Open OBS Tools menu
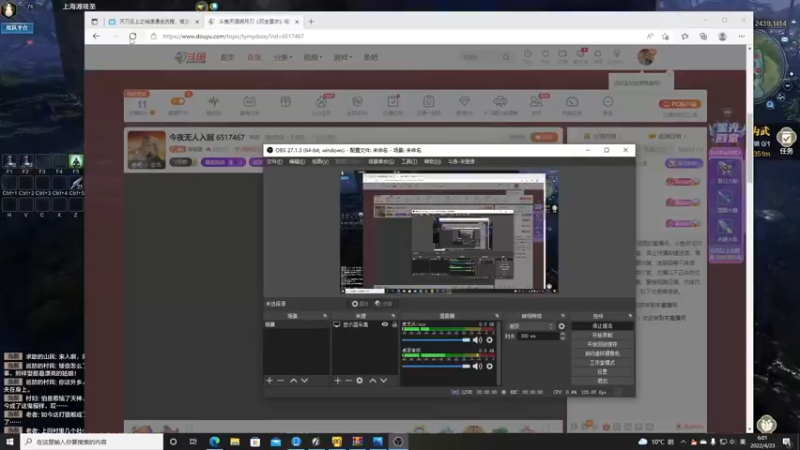This screenshot has height=450, width=800. point(409,162)
